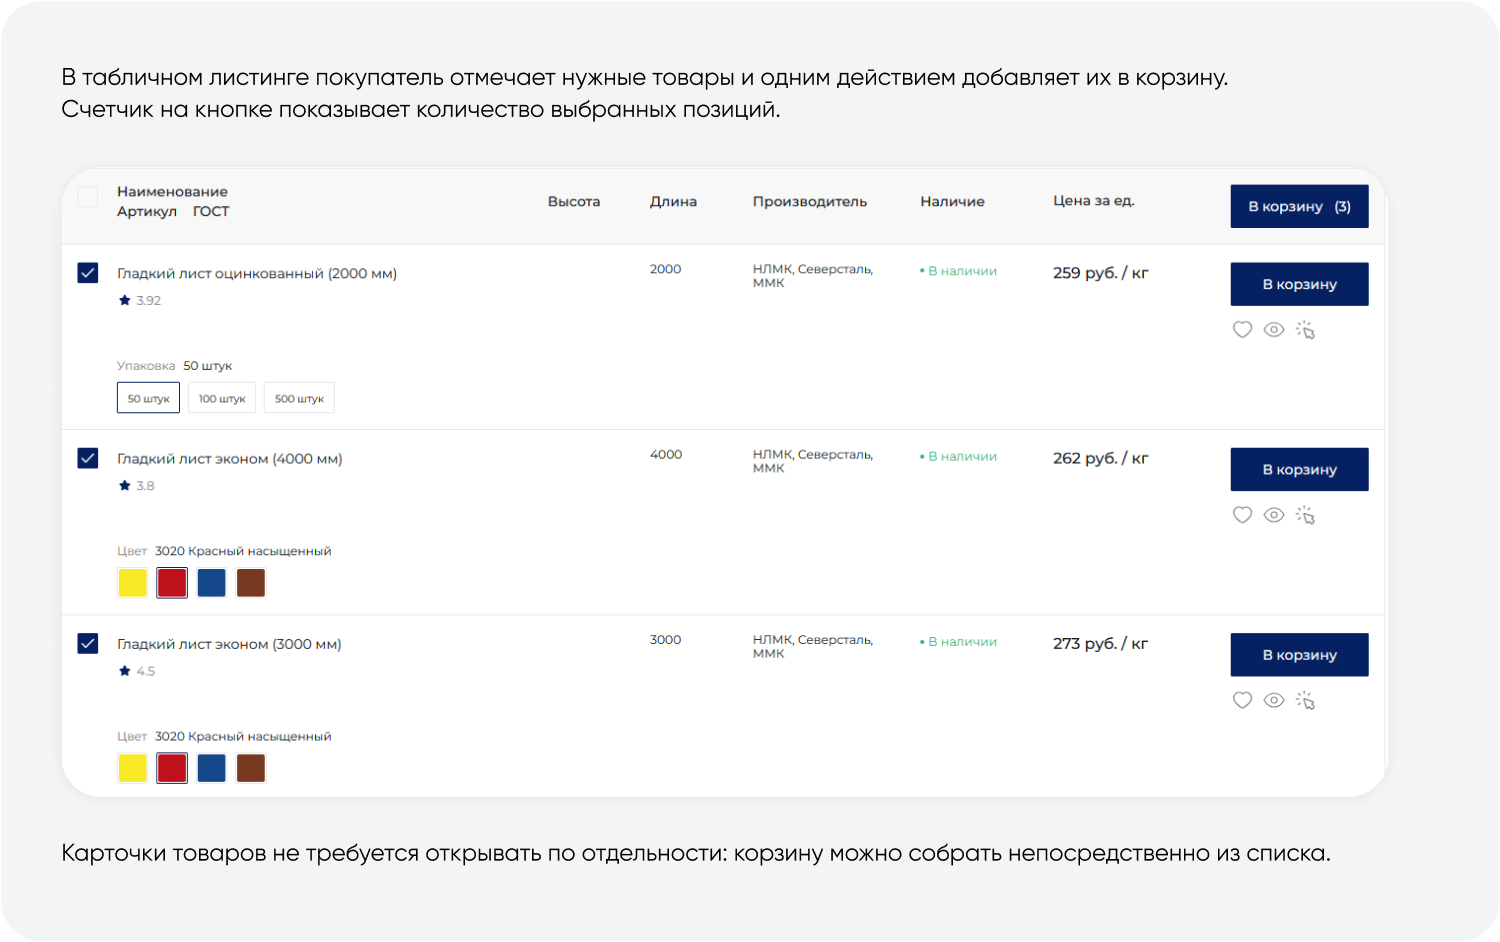Pick brown color for 3000 мм sheet
Image resolution: width=1500 pixels, height=942 pixels.
point(251,768)
